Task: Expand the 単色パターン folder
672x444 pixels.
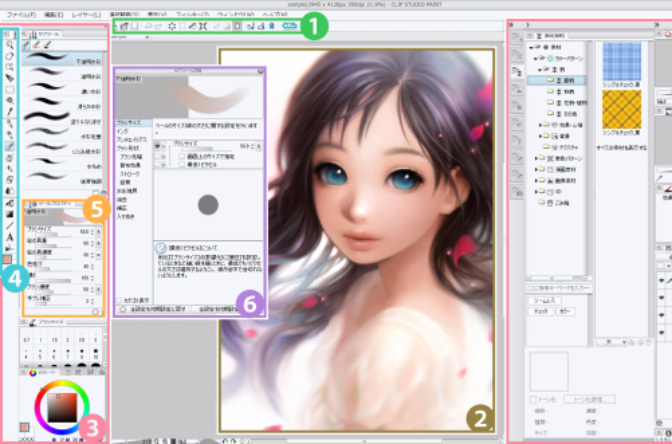Action: pos(537,158)
